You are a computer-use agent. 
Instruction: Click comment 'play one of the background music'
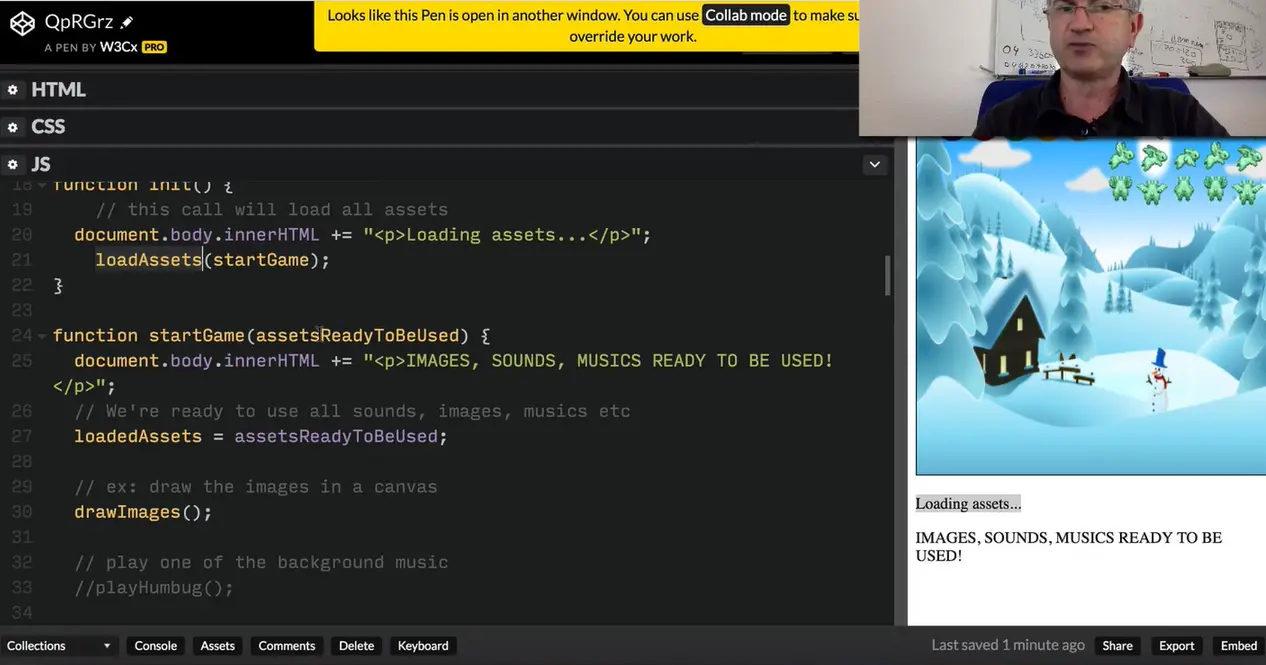click(x=261, y=562)
